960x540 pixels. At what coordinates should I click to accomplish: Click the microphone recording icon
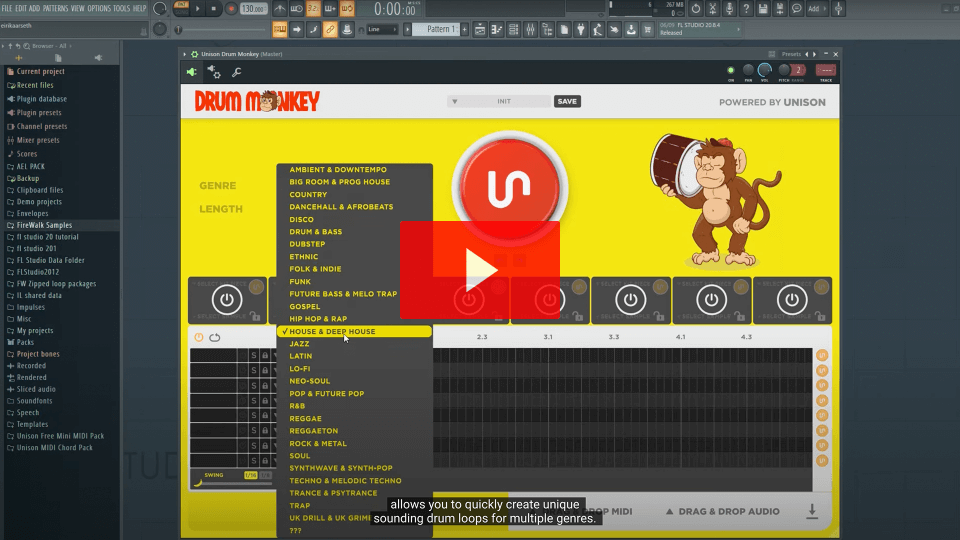(x=729, y=9)
